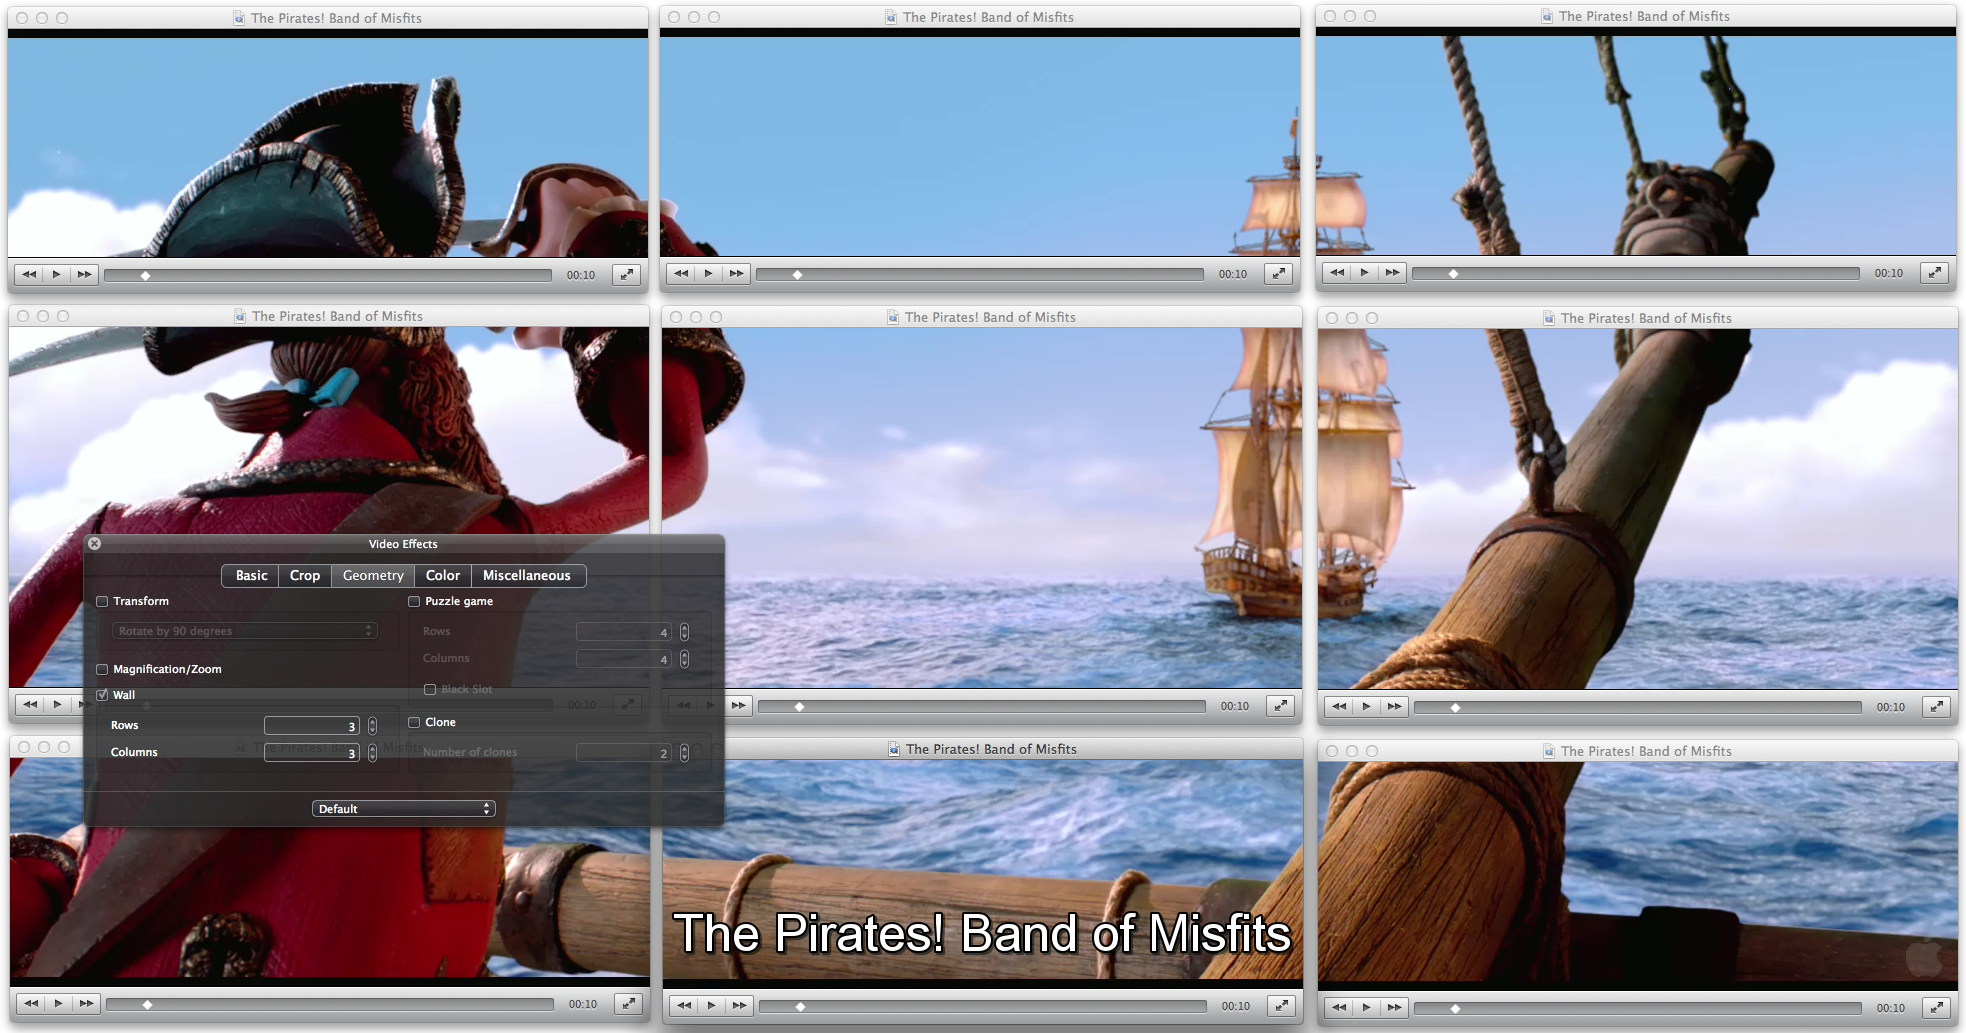Play video in the middle-right window
The image size is (1966, 1033).
pyautogui.click(x=1367, y=706)
